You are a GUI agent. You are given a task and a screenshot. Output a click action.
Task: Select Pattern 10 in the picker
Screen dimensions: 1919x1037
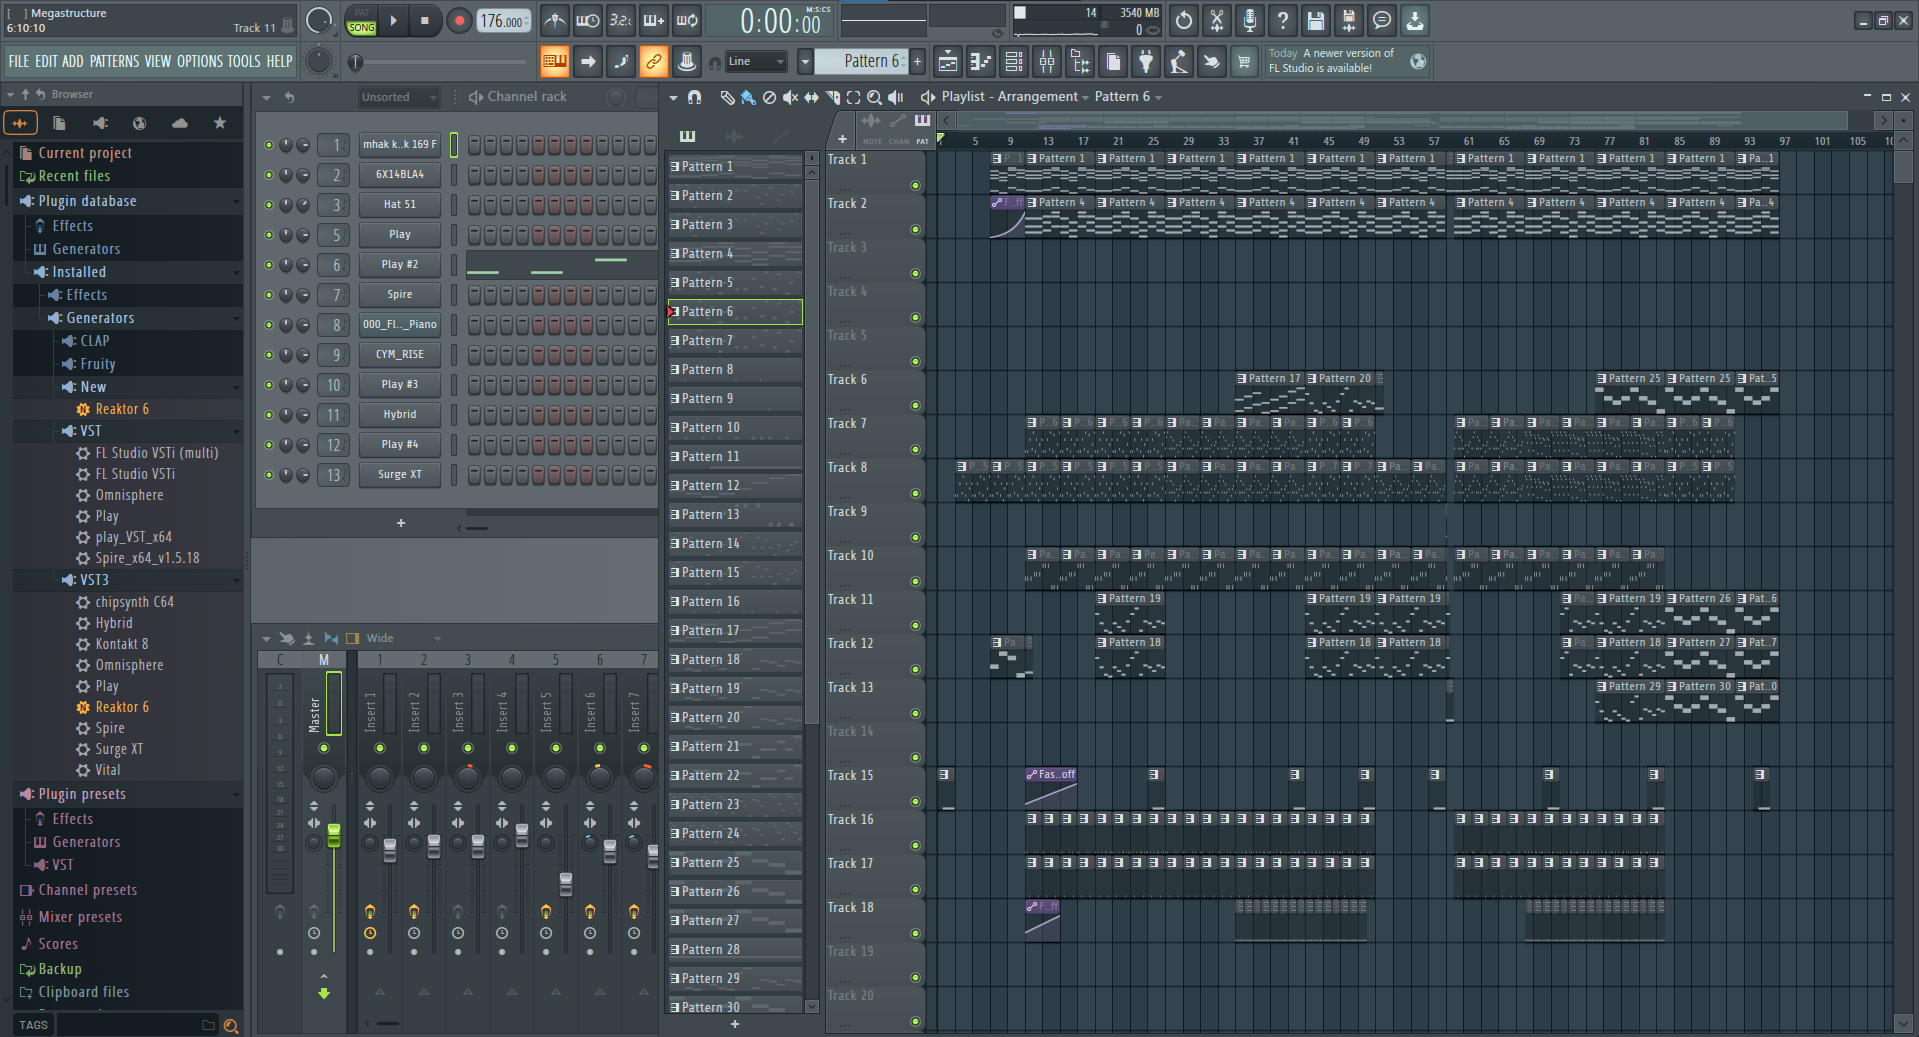tap(735, 428)
